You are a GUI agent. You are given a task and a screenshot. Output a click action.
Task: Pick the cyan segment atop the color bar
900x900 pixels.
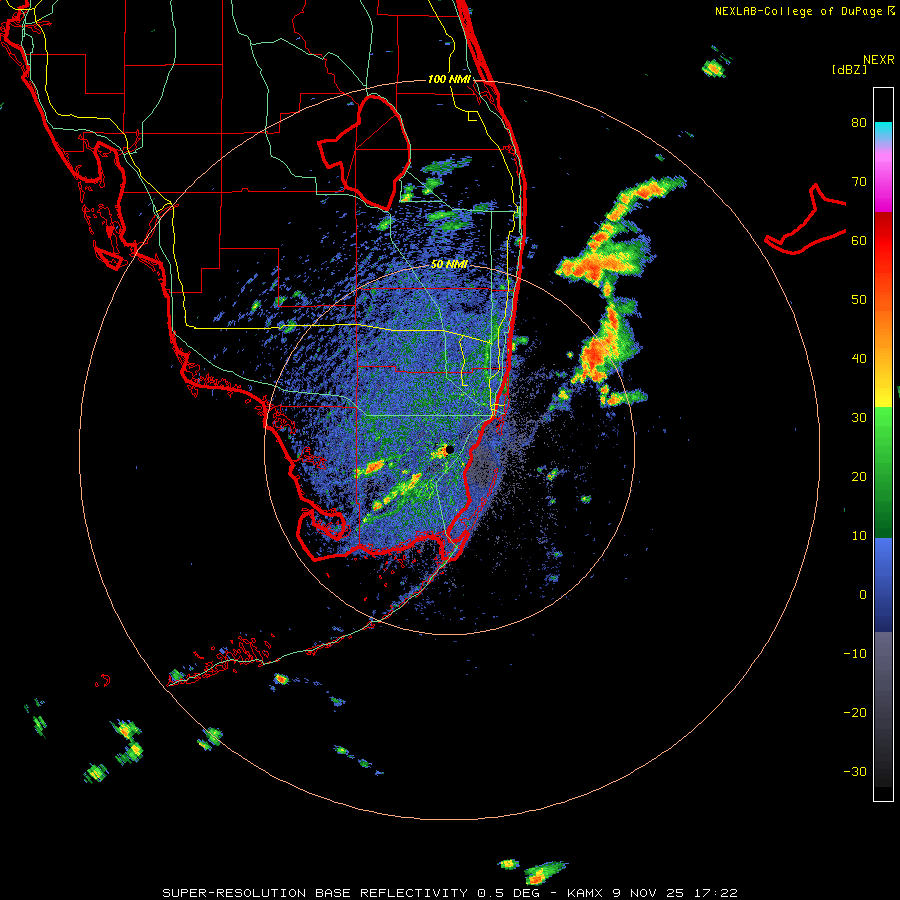coord(883,128)
